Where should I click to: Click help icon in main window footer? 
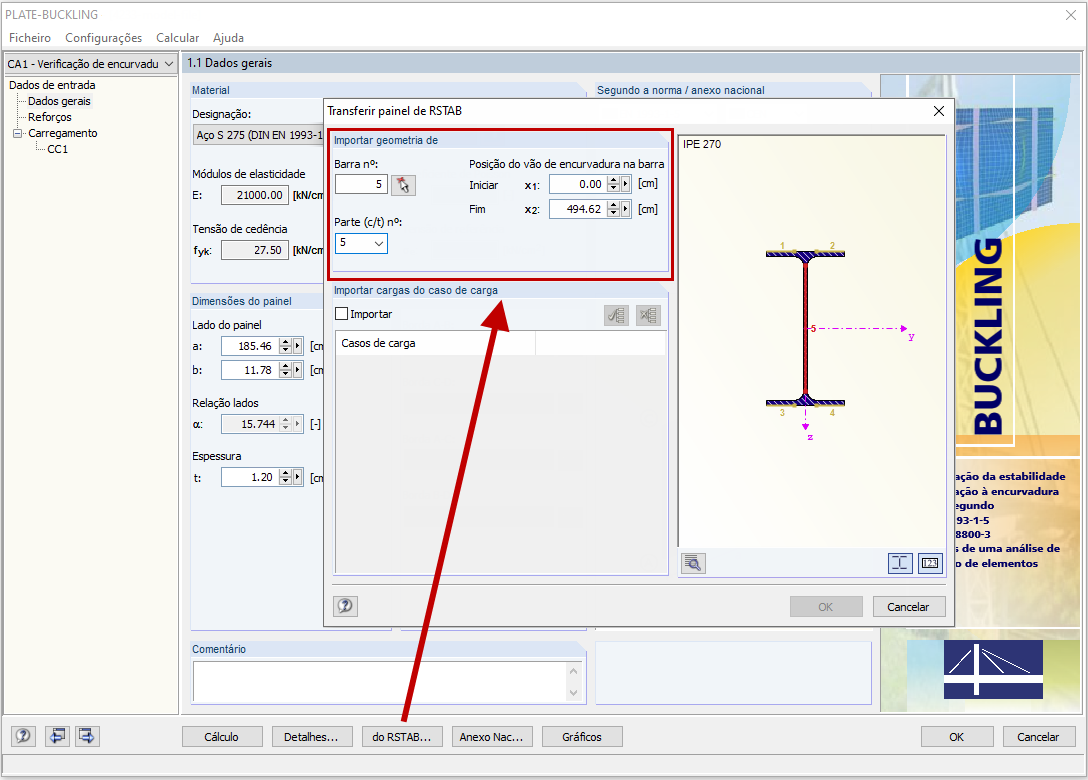(x=23, y=736)
